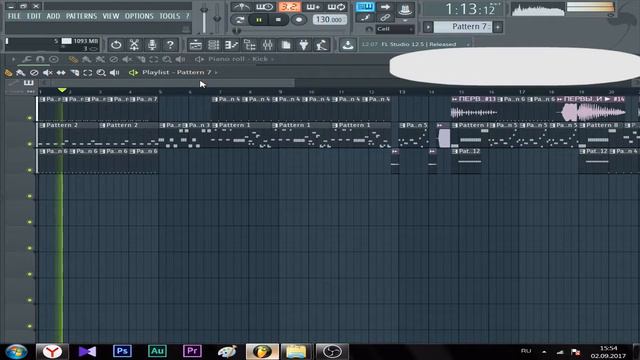Open the plugin picker plug icon
The height and width of the screenshot is (360, 640).
click(x=304, y=45)
